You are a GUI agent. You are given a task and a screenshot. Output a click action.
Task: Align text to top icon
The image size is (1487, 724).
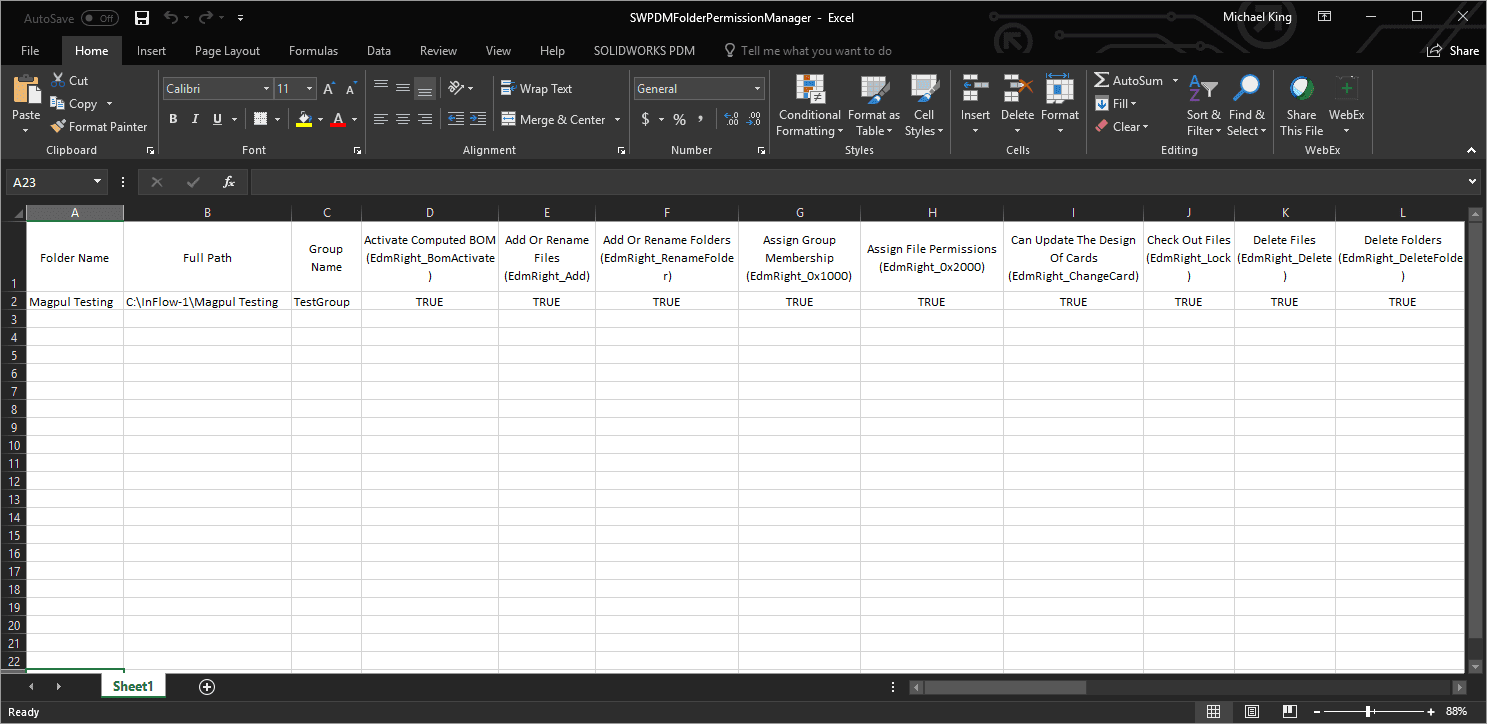coord(381,89)
